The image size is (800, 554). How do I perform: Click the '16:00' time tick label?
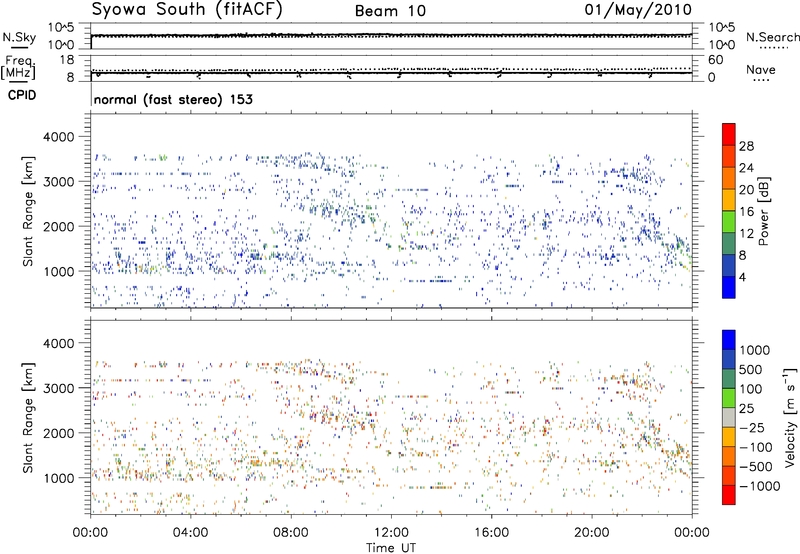(x=491, y=533)
